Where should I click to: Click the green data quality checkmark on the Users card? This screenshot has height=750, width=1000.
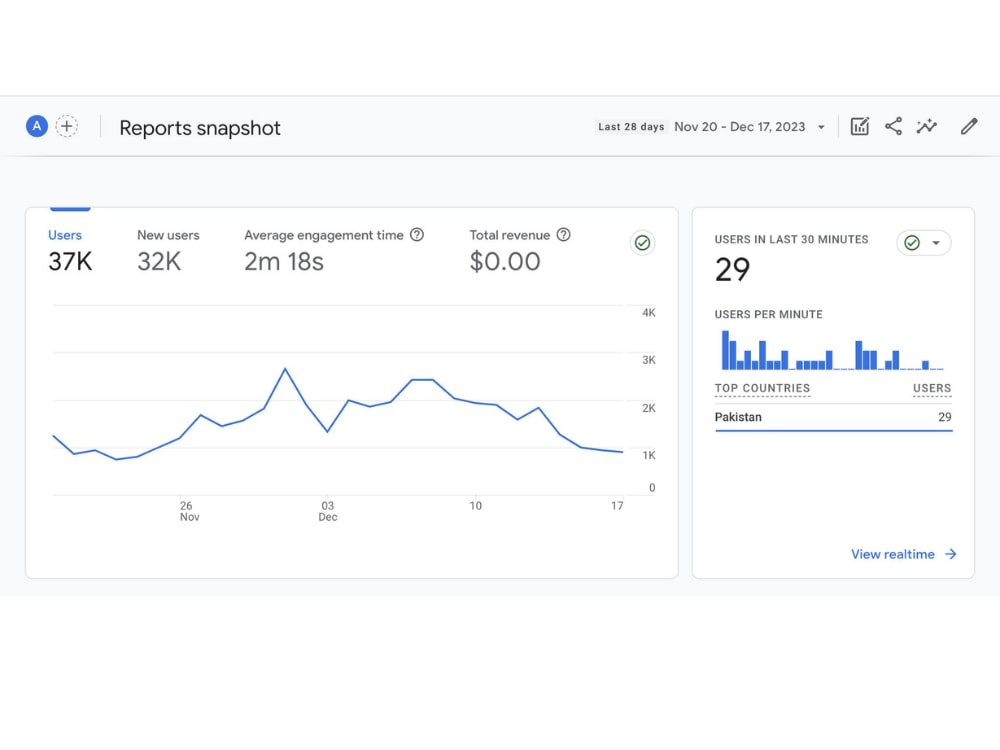(x=642, y=243)
